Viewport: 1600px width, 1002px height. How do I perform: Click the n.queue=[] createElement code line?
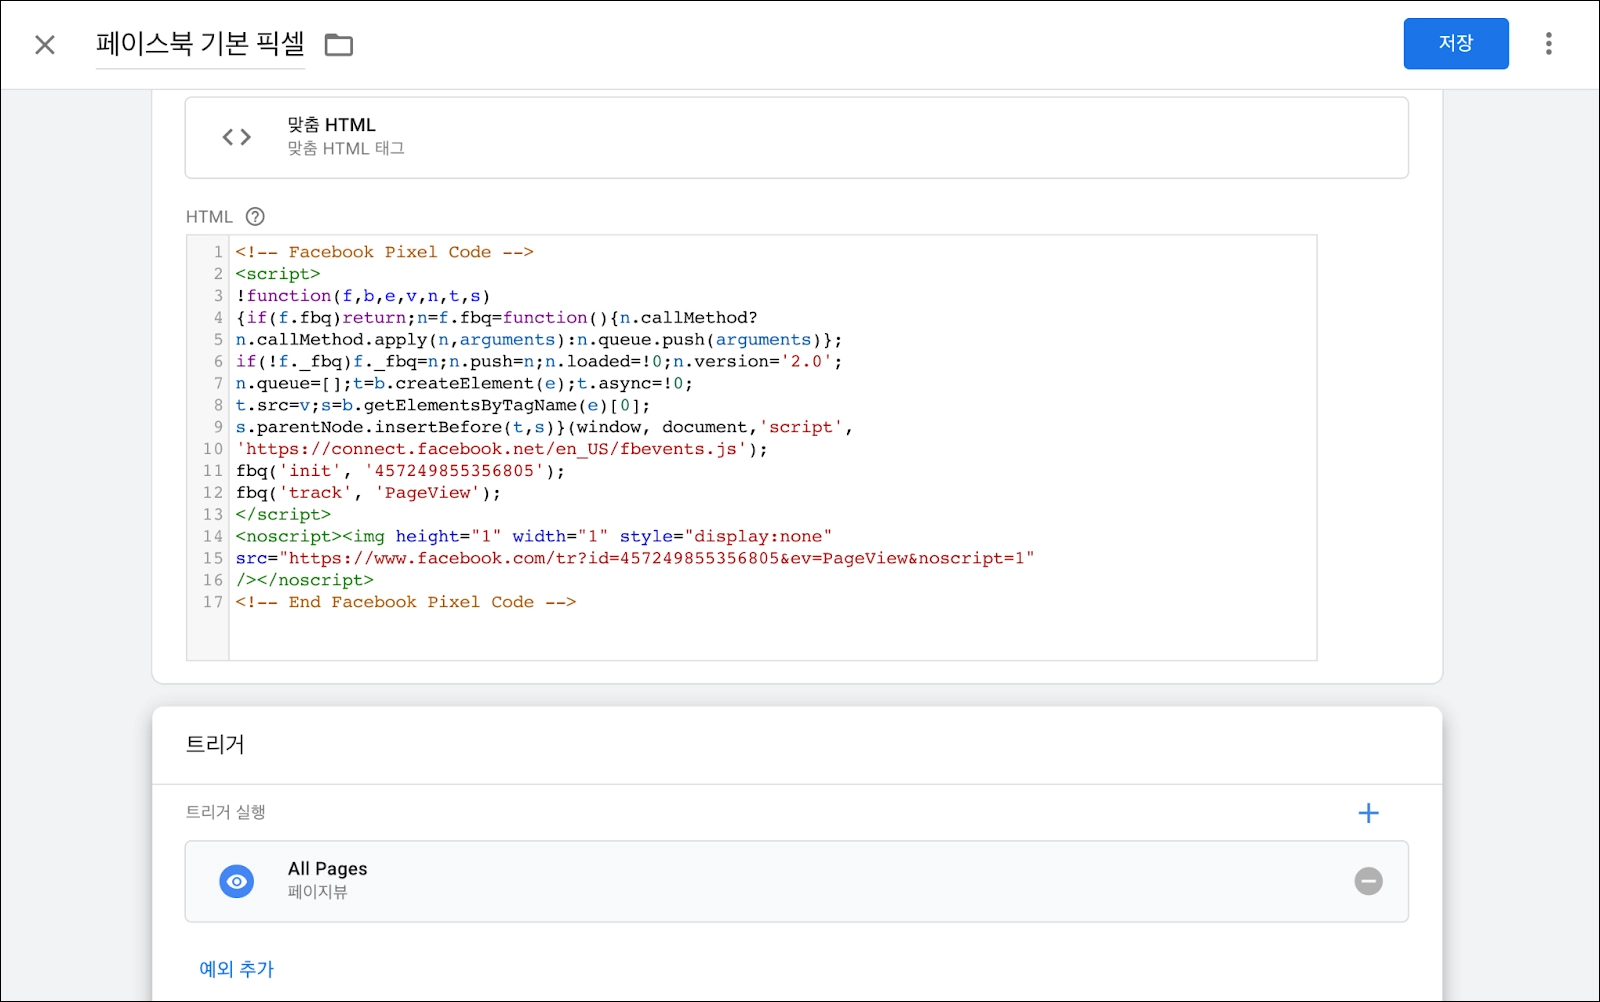pos(464,384)
